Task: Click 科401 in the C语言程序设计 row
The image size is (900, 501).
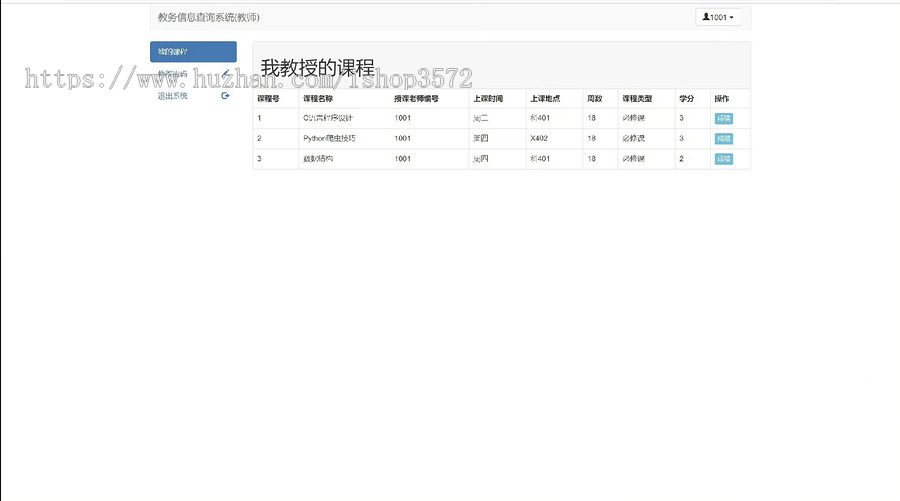Action: coord(540,118)
